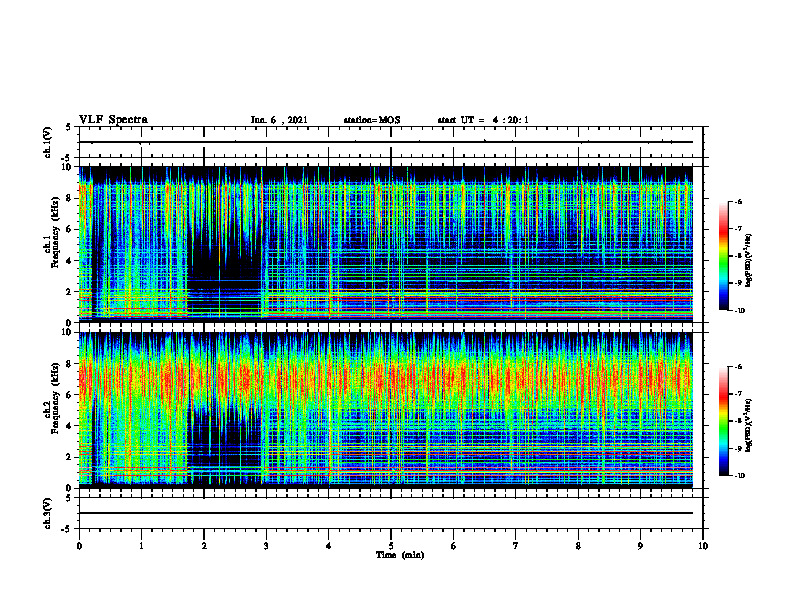Click inside the ch.1 spectrogram panel
Image resolution: width=792 pixels, height=612 pixels.
(x=386, y=244)
